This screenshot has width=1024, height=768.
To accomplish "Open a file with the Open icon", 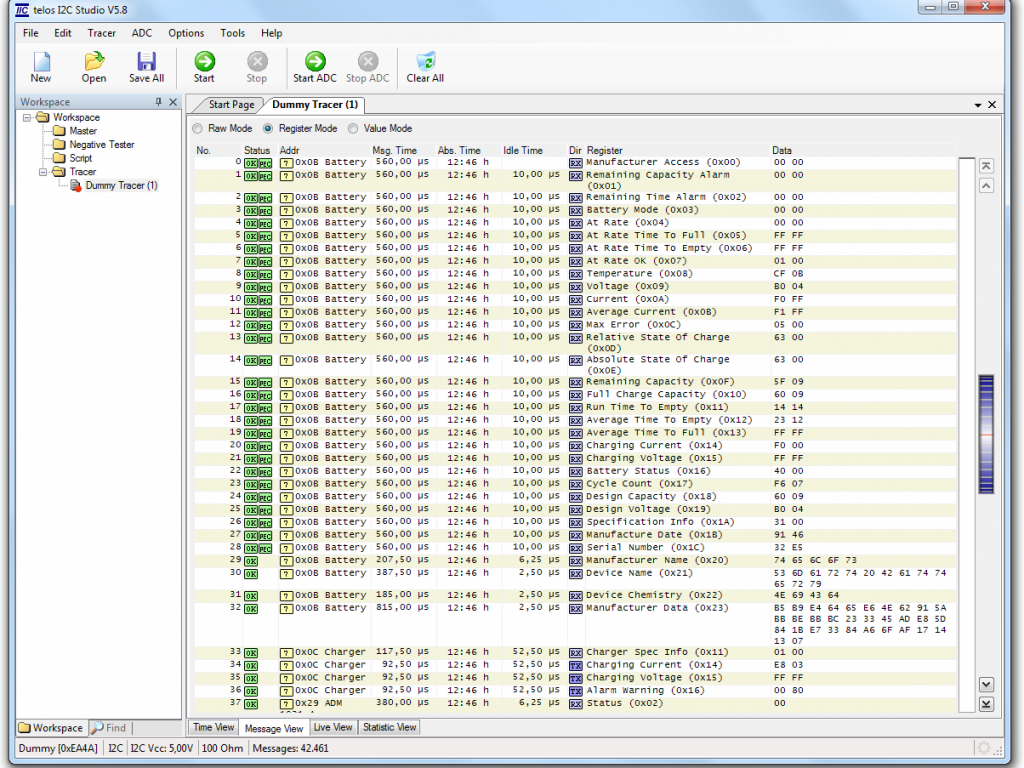I will [x=94, y=67].
